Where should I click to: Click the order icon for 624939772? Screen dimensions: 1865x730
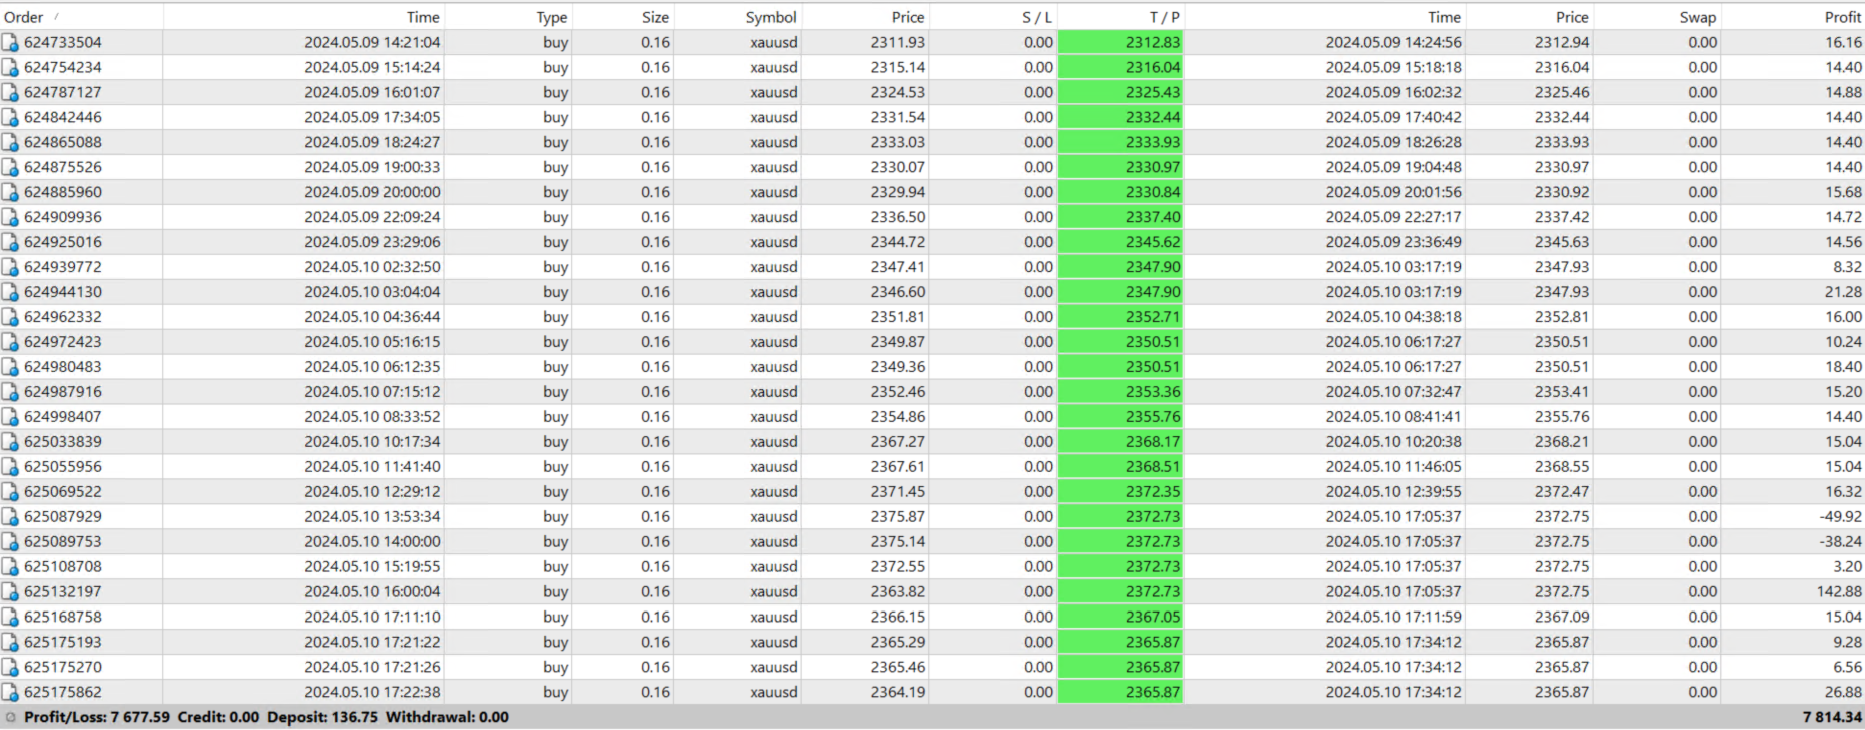(x=10, y=267)
